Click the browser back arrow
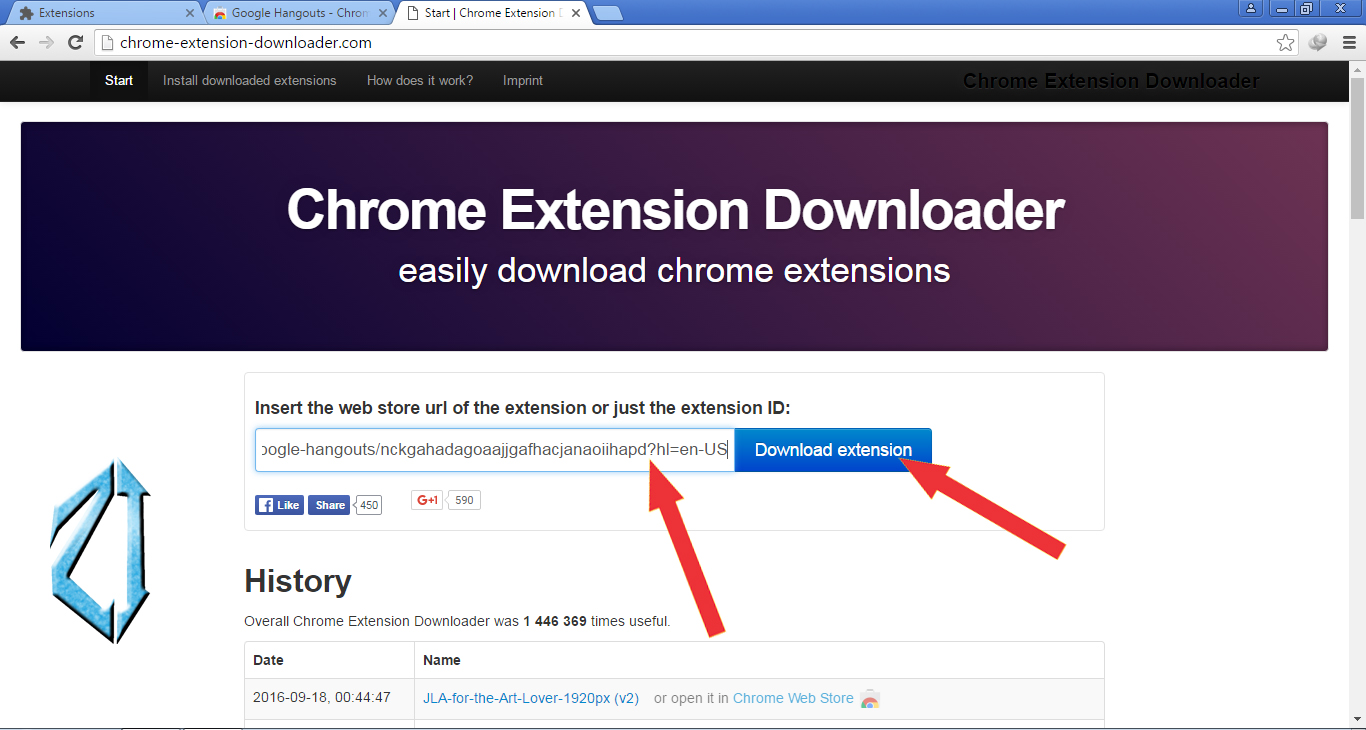This screenshot has height=730, width=1366. (16, 42)
